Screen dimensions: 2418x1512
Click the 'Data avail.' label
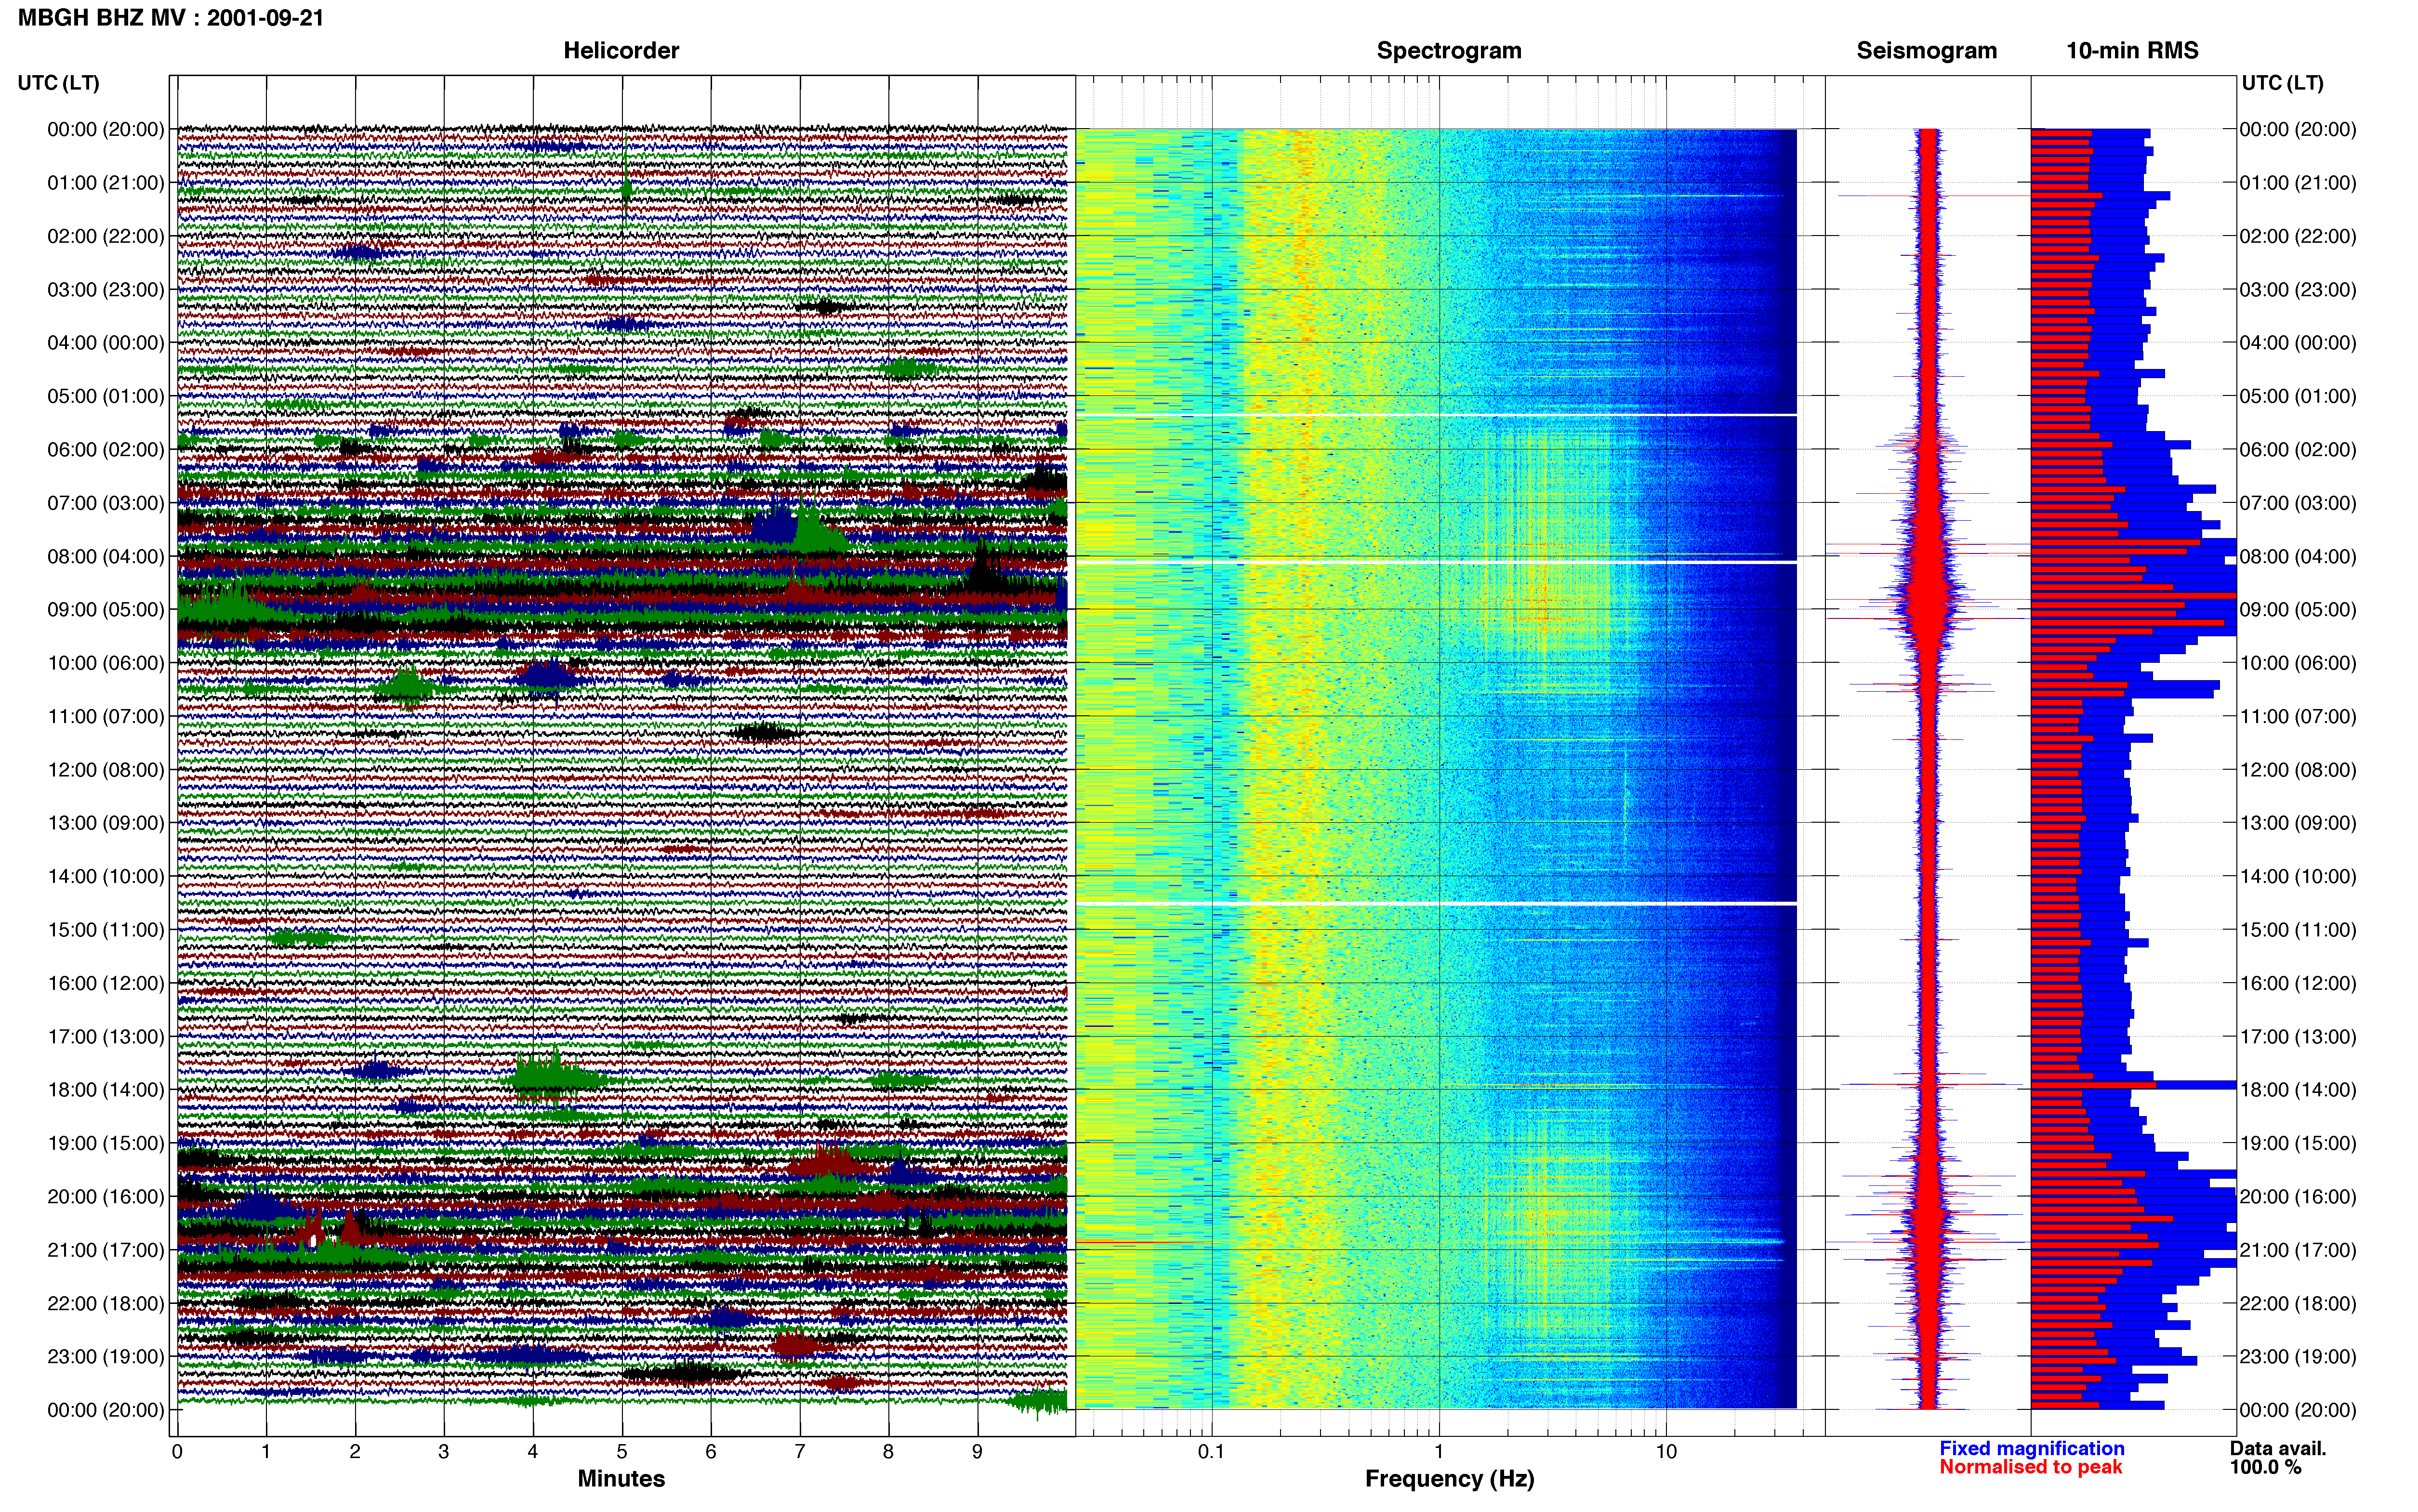click(2278, 1448)
